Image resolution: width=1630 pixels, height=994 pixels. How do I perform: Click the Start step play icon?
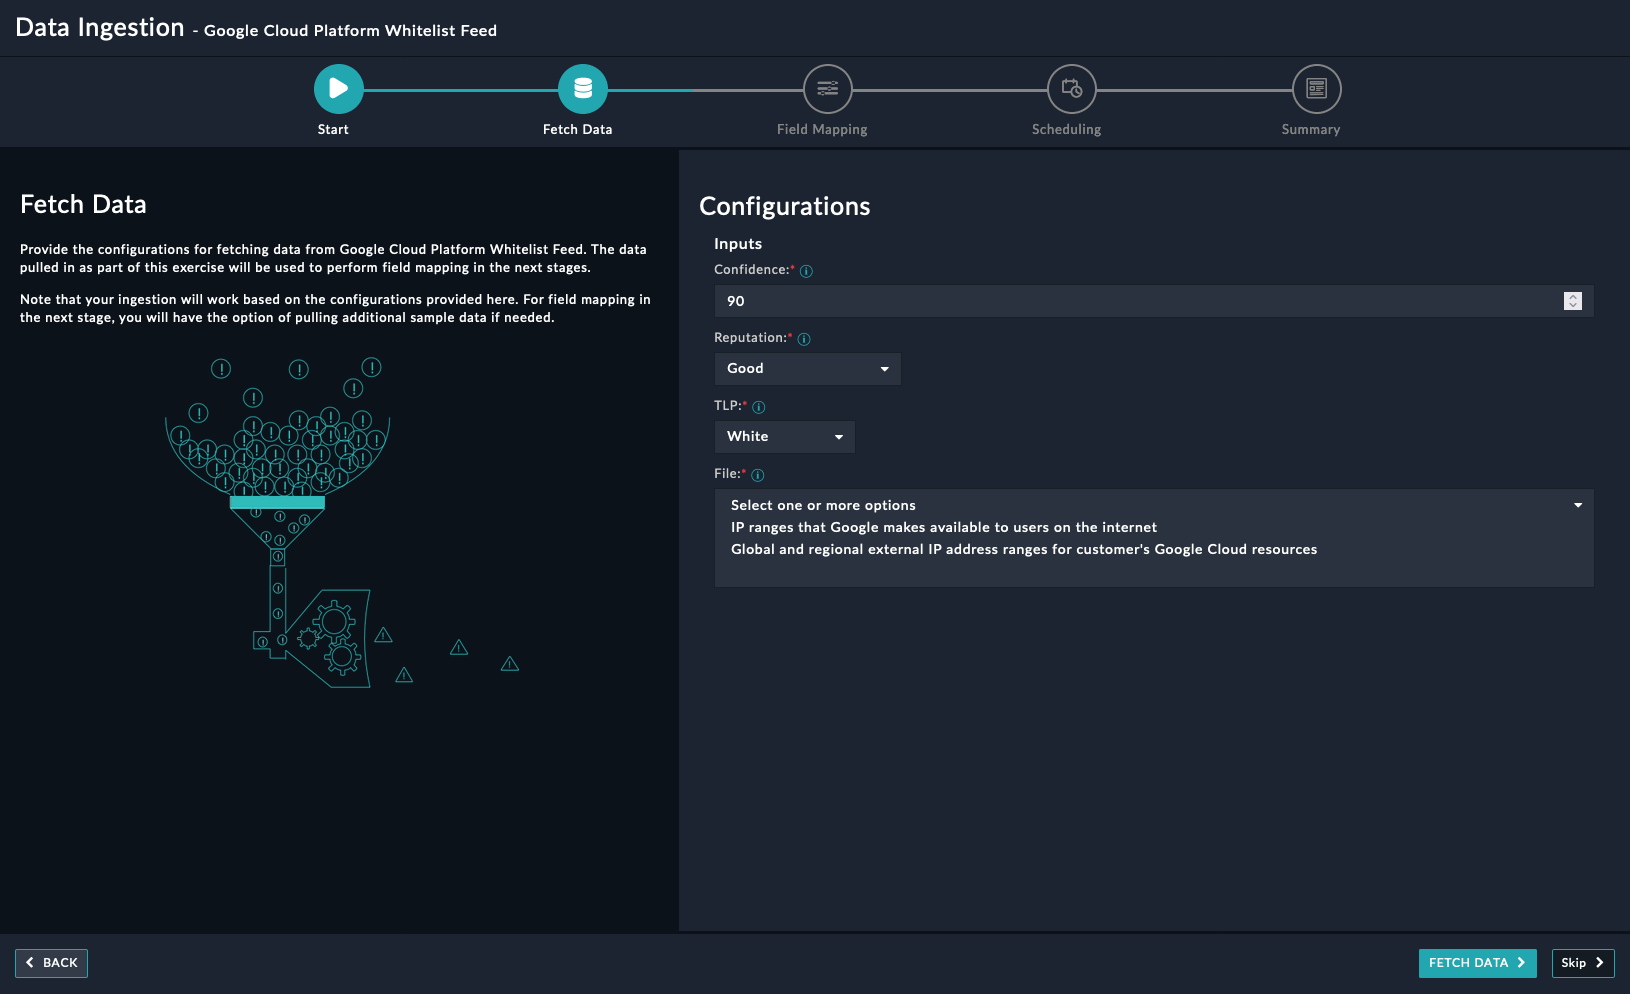click(338, 89)
